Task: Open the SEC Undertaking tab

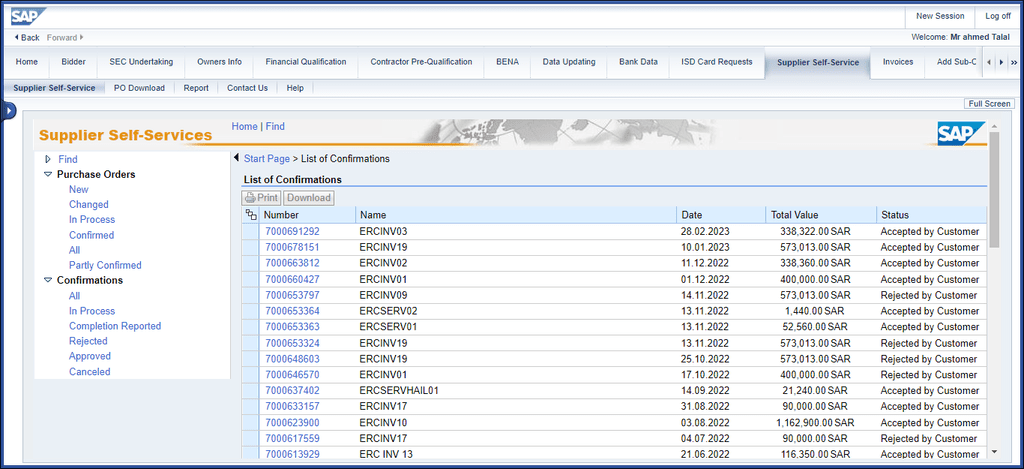Action: point(141,62)
